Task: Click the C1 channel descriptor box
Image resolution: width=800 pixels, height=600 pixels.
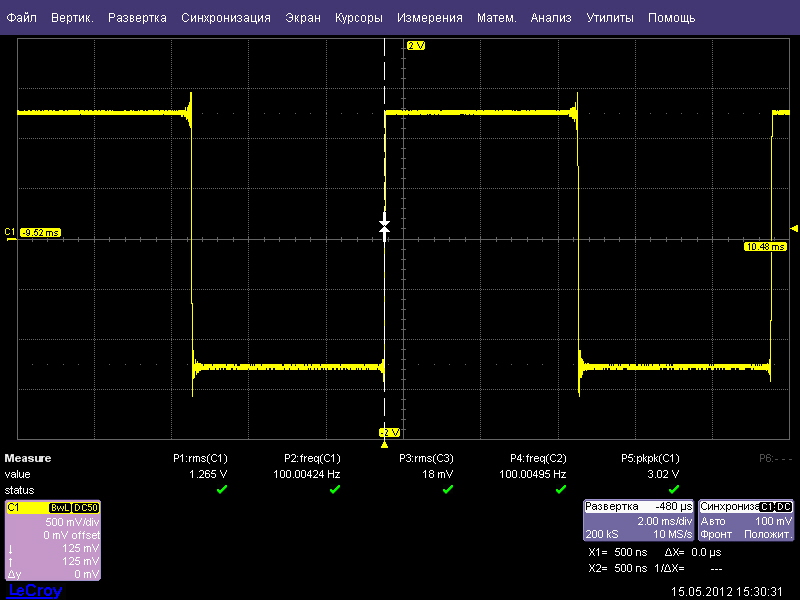Action: coord(52,541)
